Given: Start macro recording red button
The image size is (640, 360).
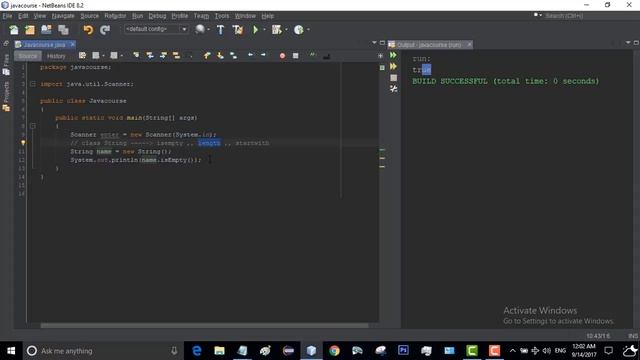Looking at the screenshot, I should [x=282, y=56].
